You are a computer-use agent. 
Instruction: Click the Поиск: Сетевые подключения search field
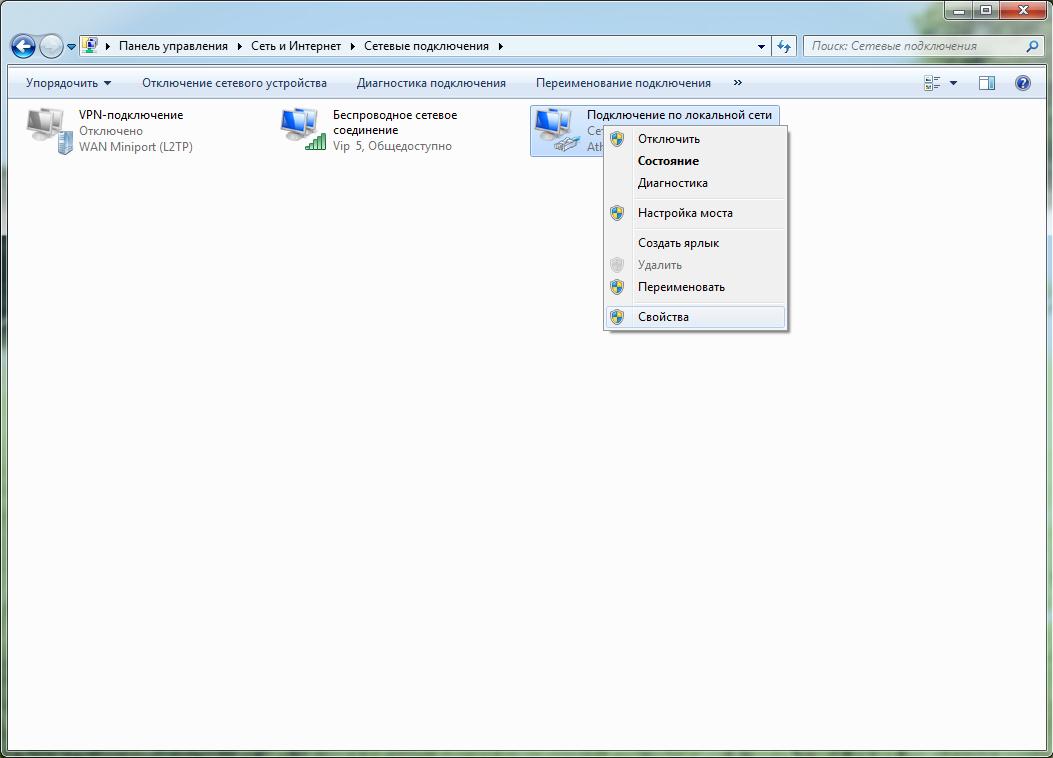coord(910,46)
